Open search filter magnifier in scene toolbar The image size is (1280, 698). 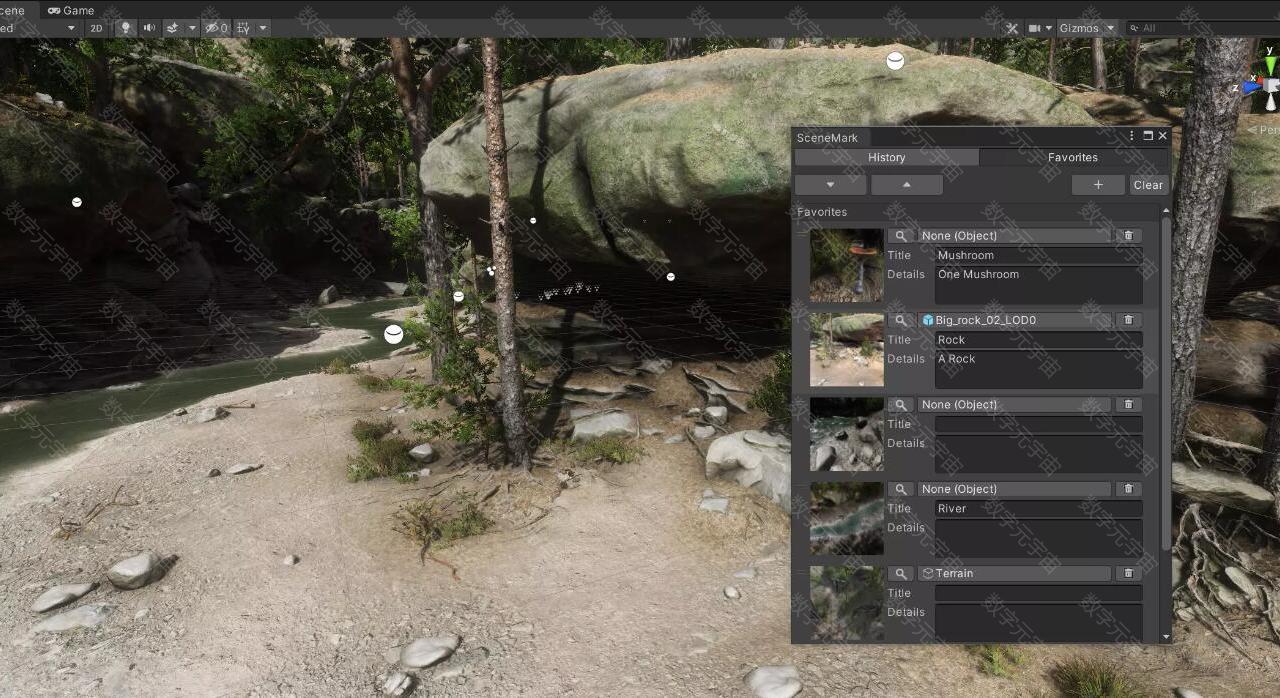[x=1134, y=28]
